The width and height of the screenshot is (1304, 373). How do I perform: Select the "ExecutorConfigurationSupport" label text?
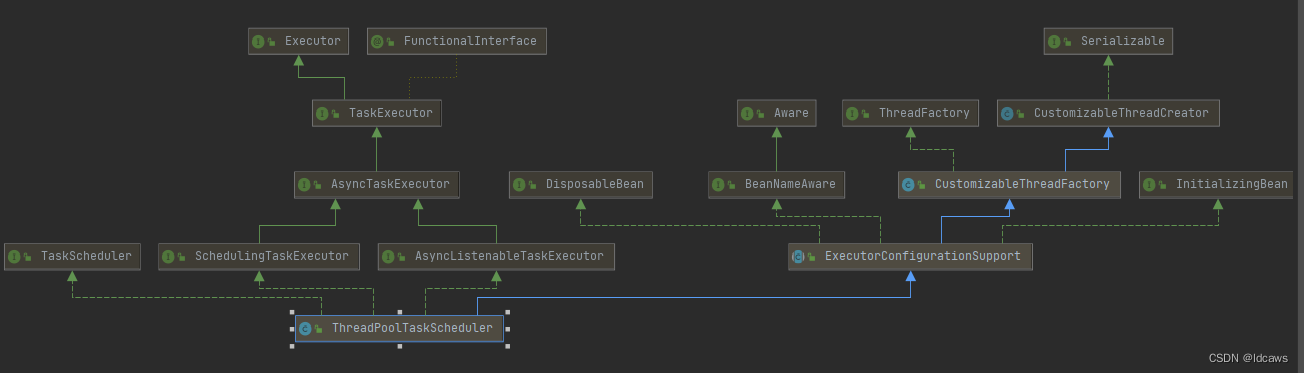pyautogui.click(x=923, y=257)
